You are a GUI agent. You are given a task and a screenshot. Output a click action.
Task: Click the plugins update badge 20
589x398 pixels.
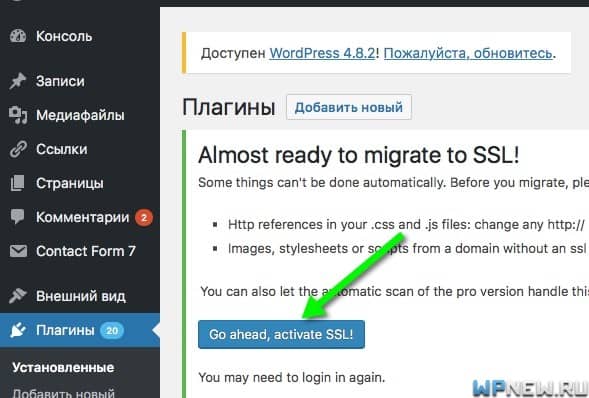(x=112, y=330)
